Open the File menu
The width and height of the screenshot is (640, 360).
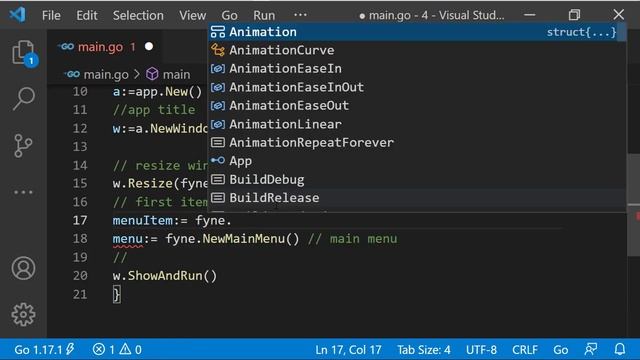point(51,16)
